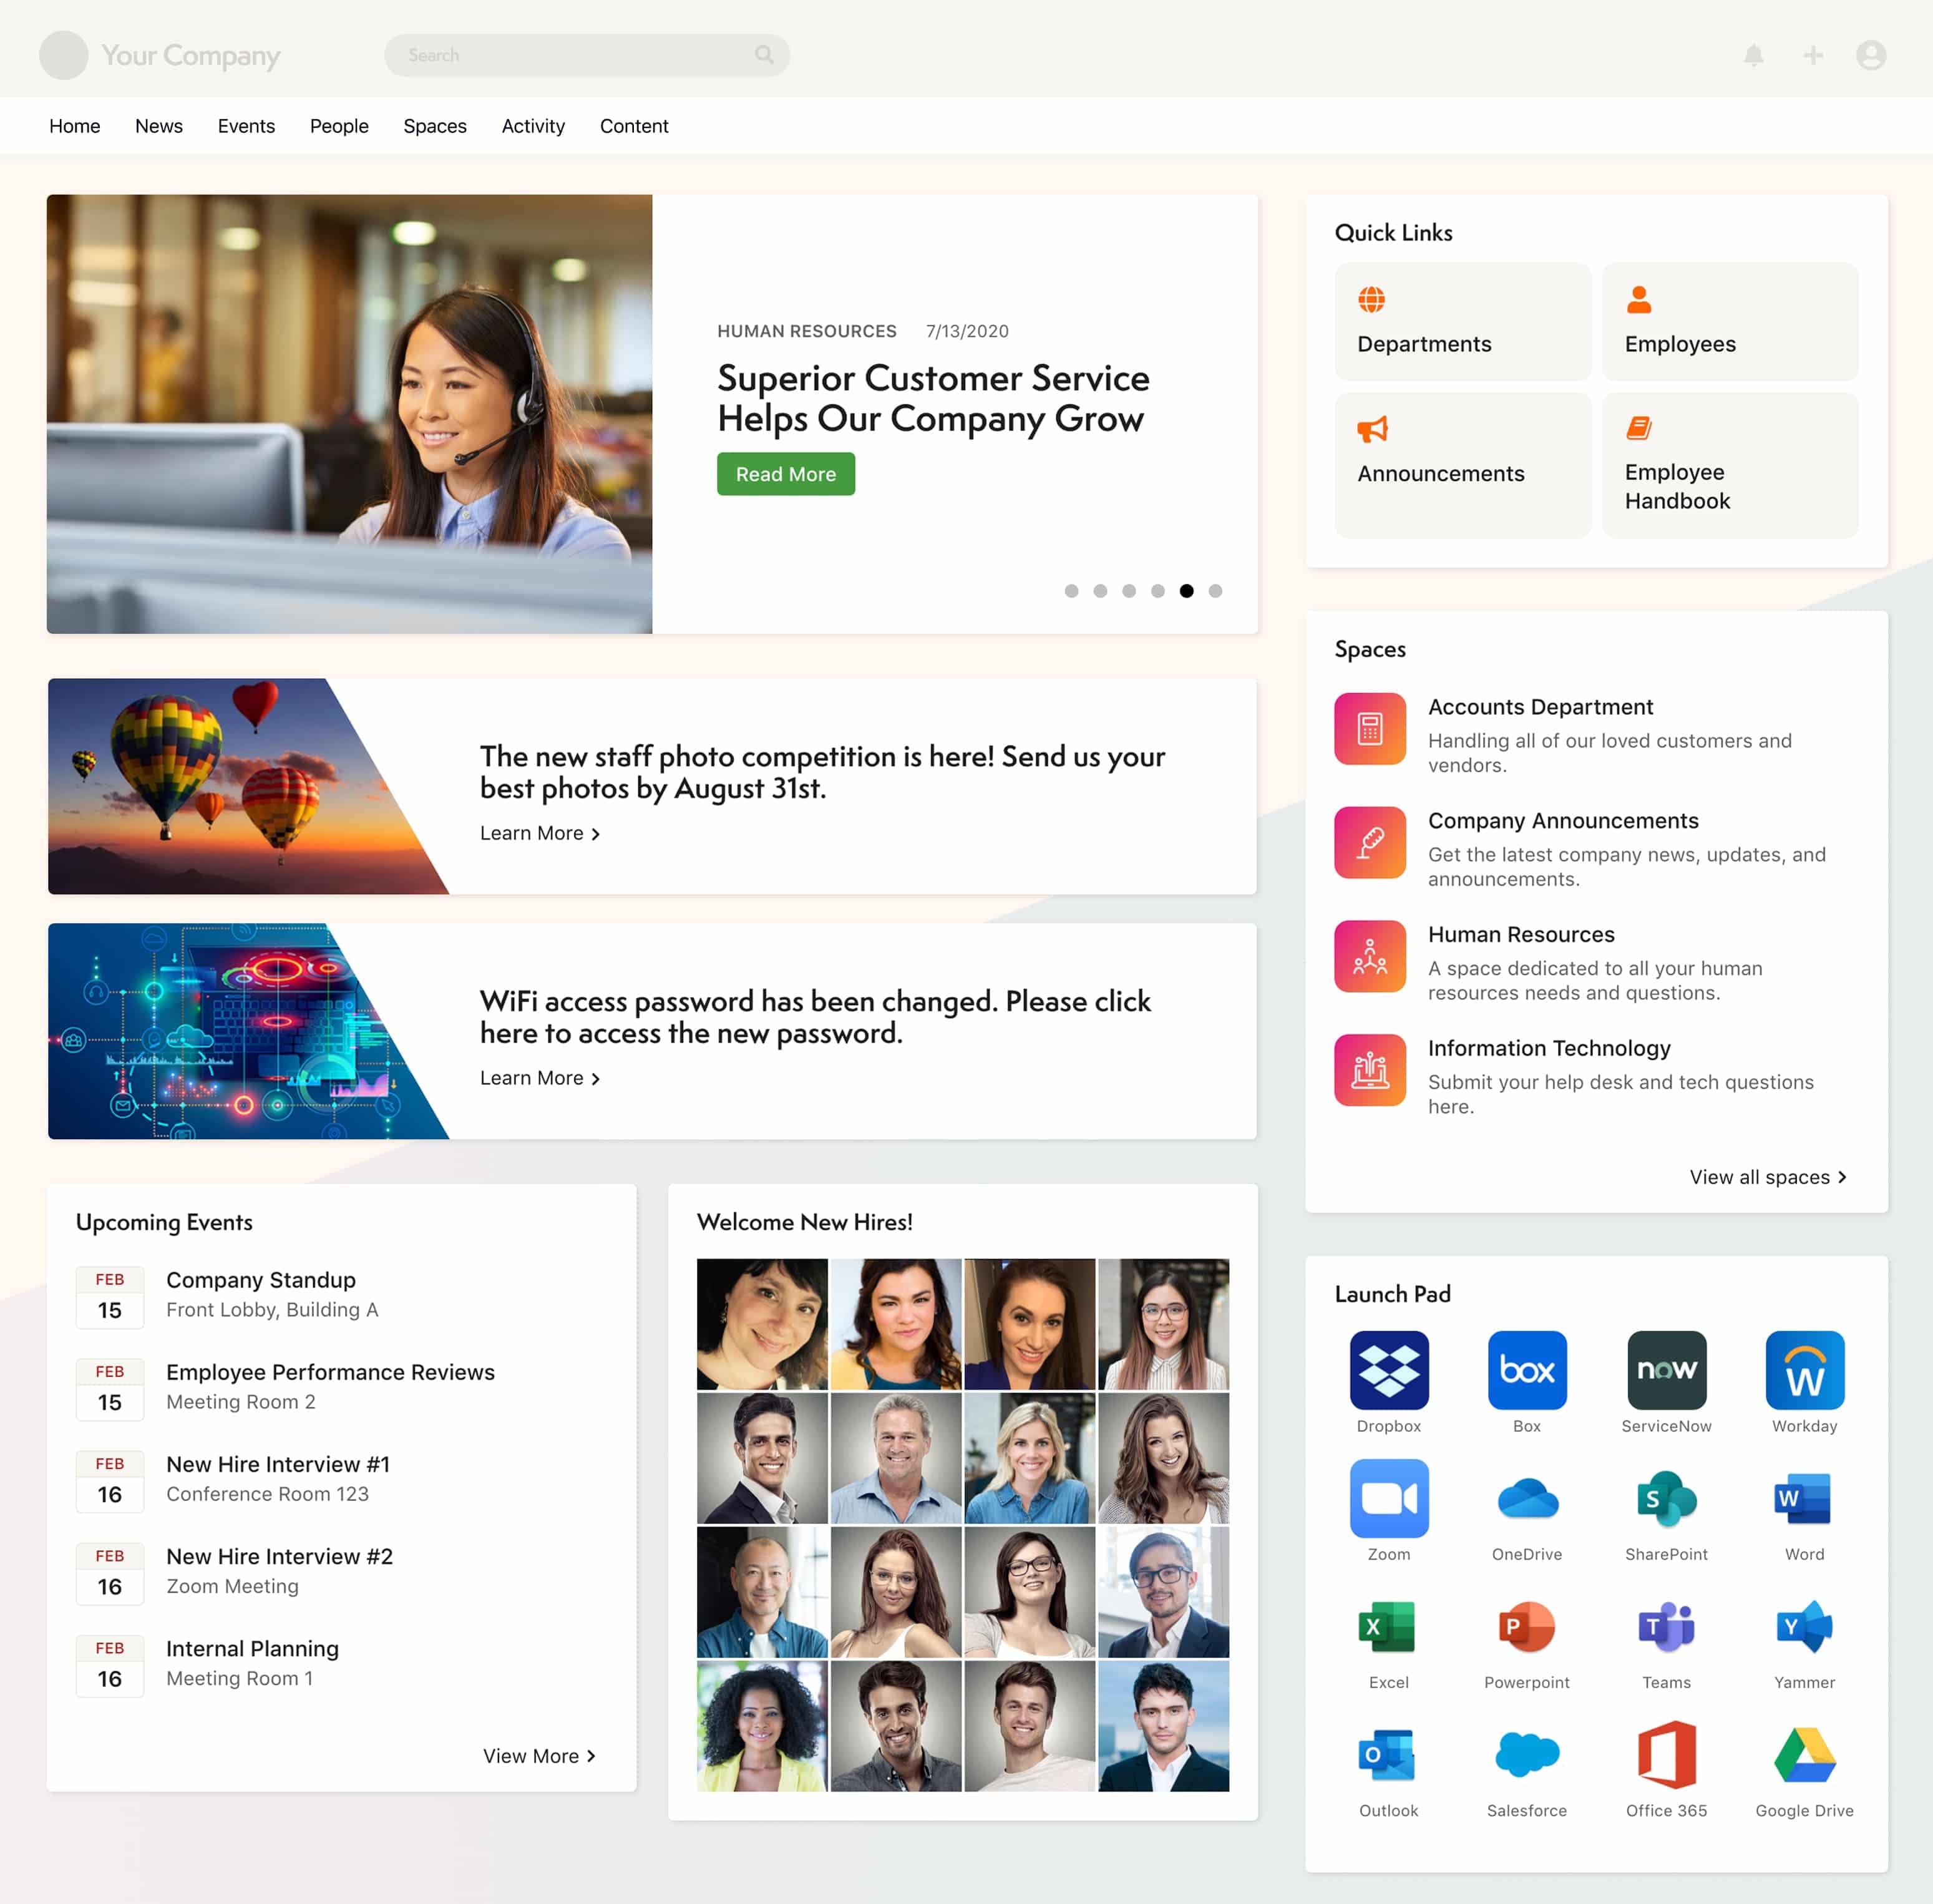Switch to the News tab
1933x1904 pixels.
click(159, 126)
